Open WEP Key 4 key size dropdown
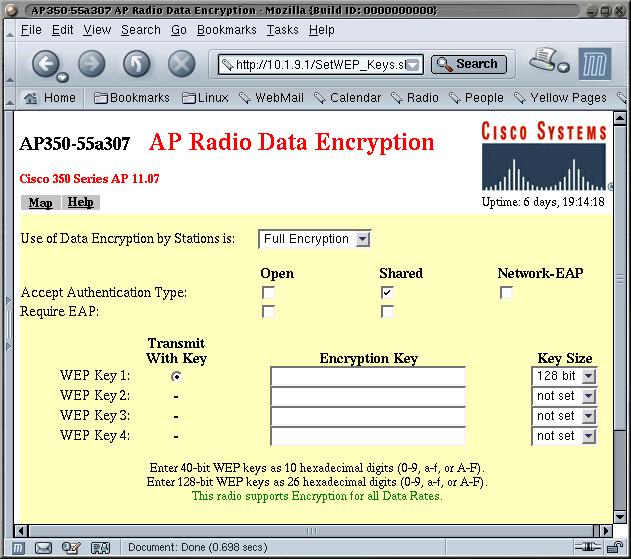Viewport: 631px width, 559px height. coord(564,436)
